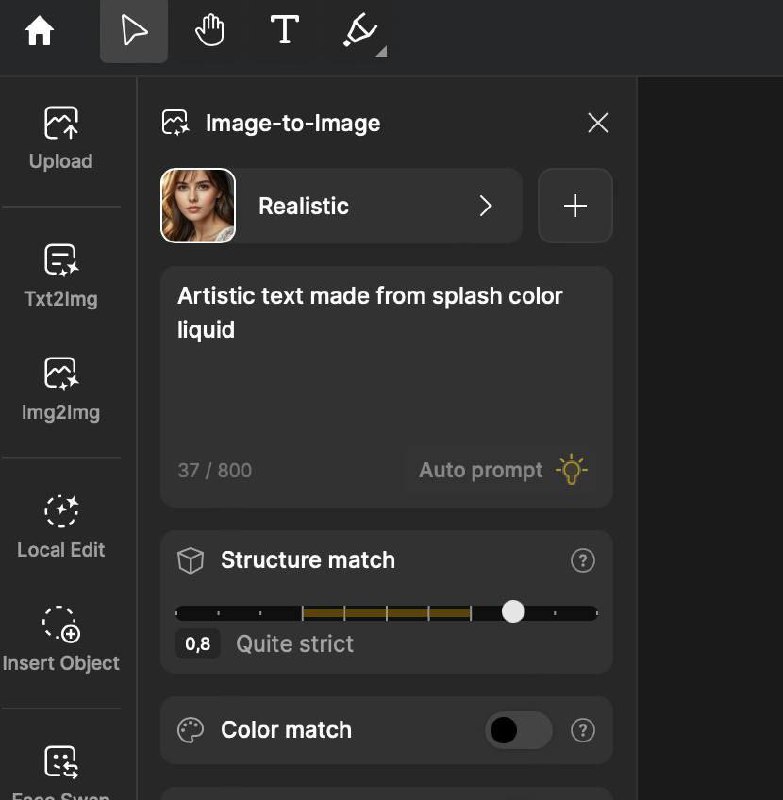The image size is (783, 800).
Task: Add a new style with plus button
Action: (x=575, y=206)
